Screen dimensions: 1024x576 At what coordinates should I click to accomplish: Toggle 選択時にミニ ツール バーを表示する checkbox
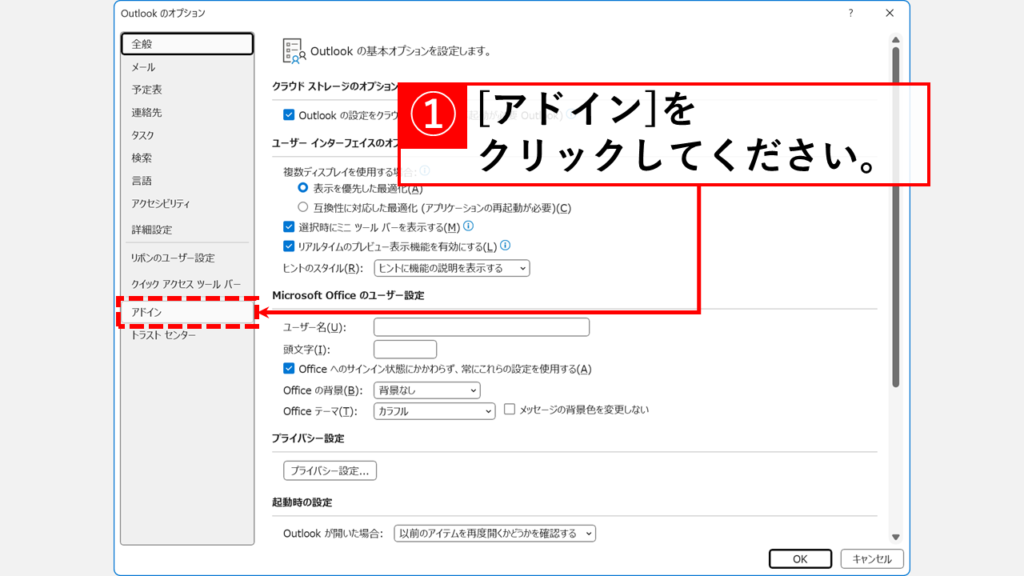coord(289,227)
